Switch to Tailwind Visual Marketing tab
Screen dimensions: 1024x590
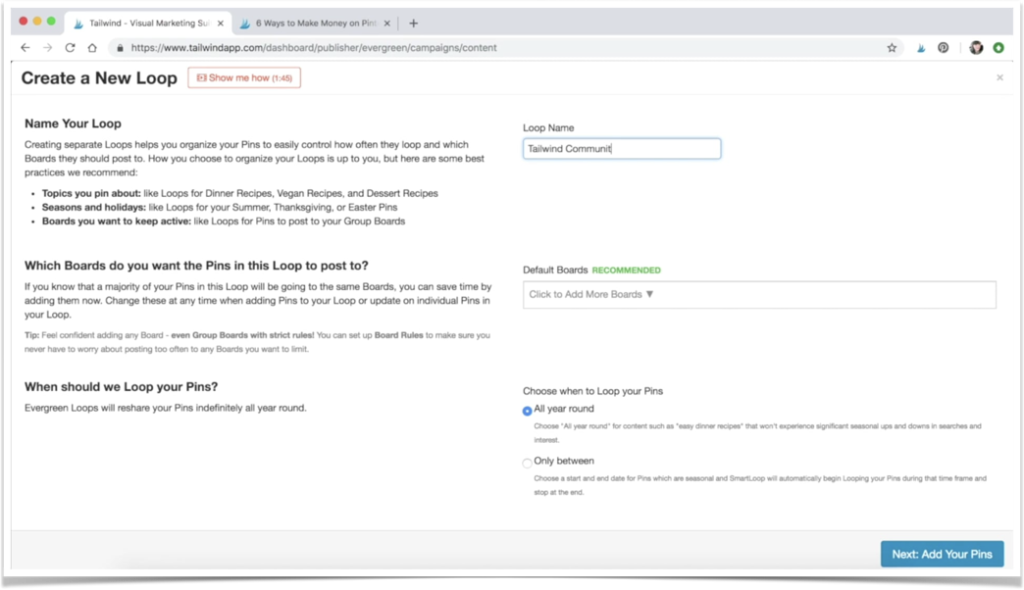149,23
